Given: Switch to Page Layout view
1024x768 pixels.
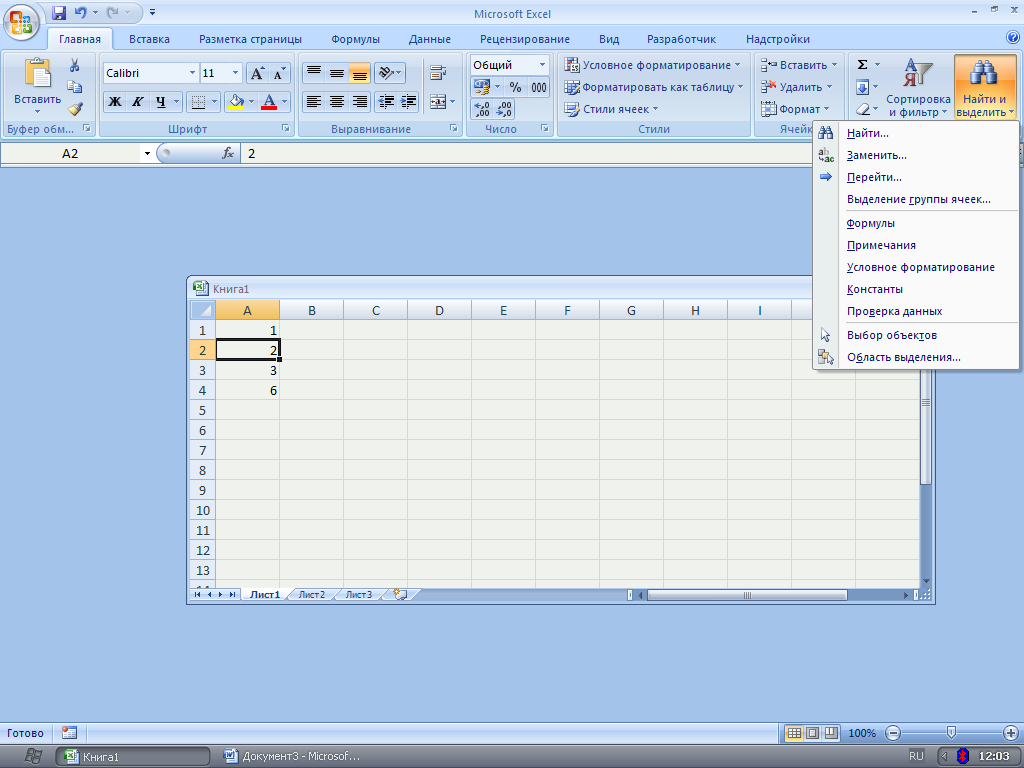Looking at the screenshot, I should pos(812,733).
